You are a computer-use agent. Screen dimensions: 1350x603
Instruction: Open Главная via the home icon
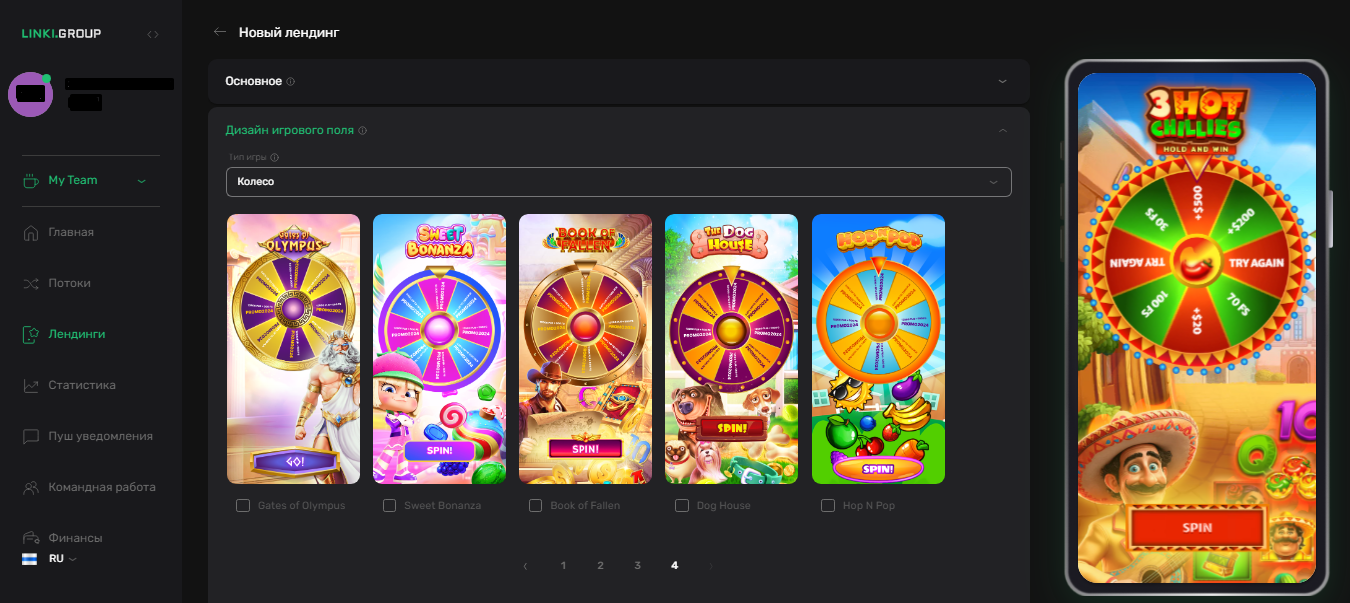point(30,232)
